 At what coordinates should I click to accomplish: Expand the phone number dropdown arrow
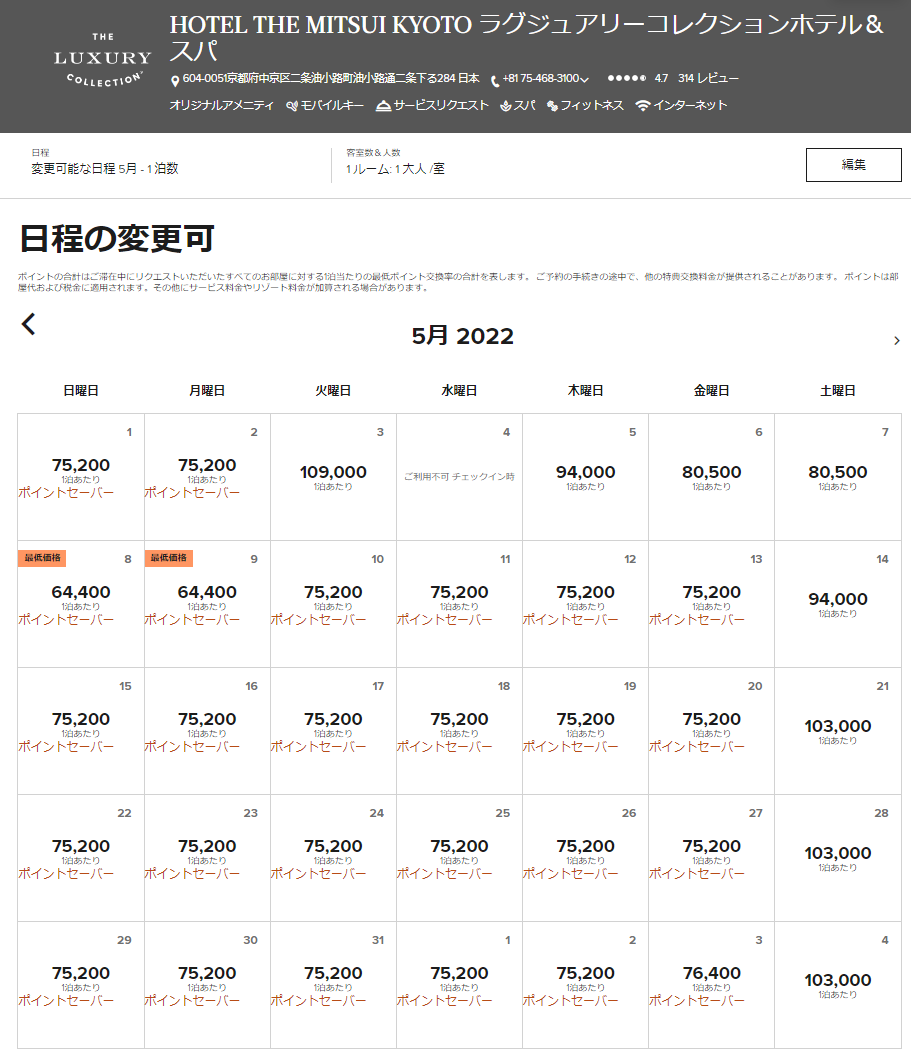pos(584,80)
